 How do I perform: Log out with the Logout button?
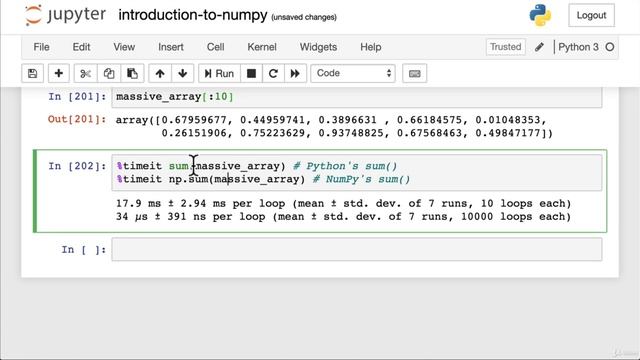click(591, 15)
